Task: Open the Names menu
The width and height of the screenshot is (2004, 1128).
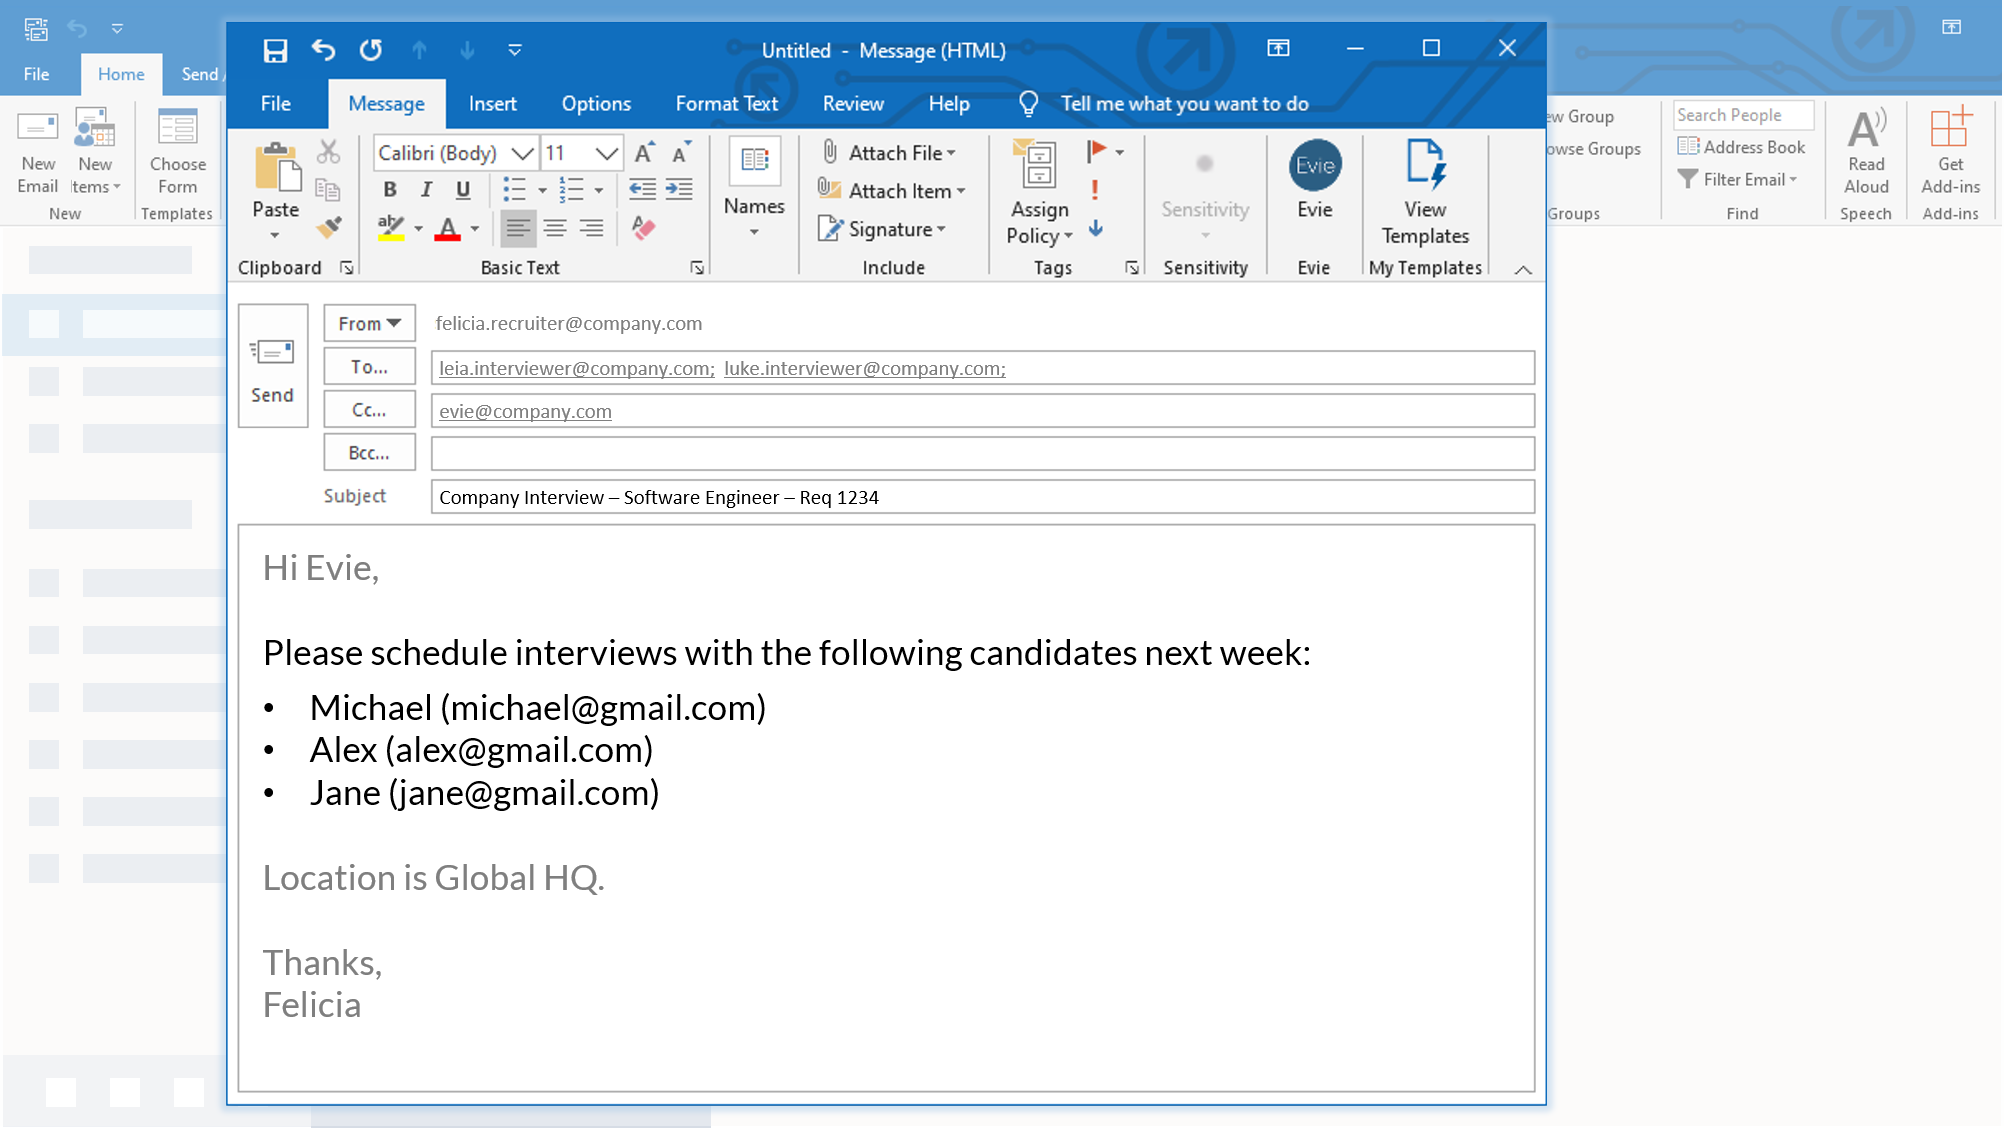Action: [x=754, y=189]
